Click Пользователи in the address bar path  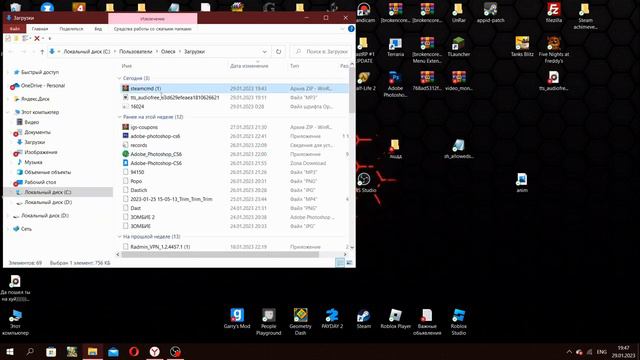pyautogui.click(x=135, y=52)
